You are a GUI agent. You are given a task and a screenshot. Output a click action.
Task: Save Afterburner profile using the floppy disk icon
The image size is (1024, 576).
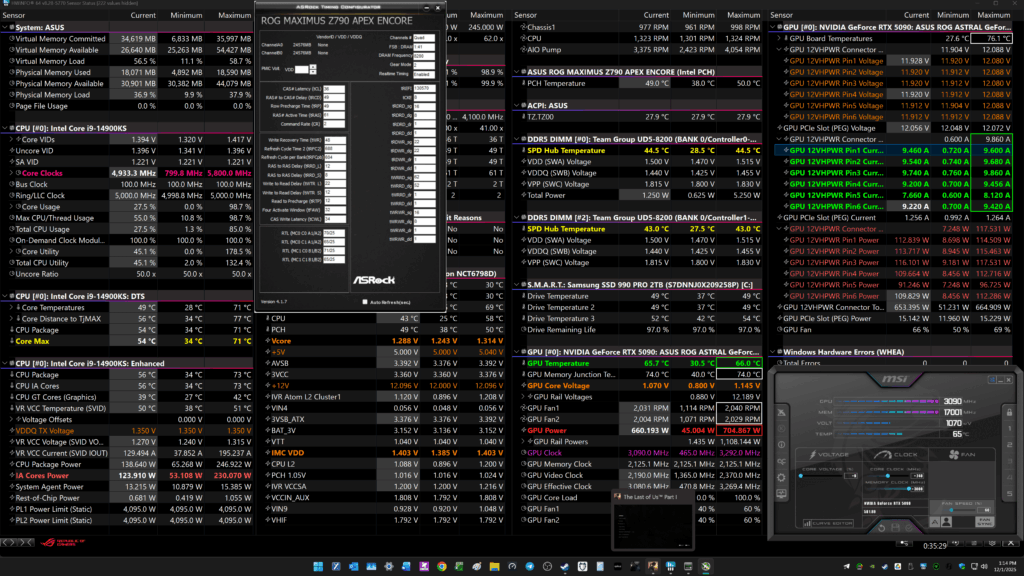coord(895,527)
